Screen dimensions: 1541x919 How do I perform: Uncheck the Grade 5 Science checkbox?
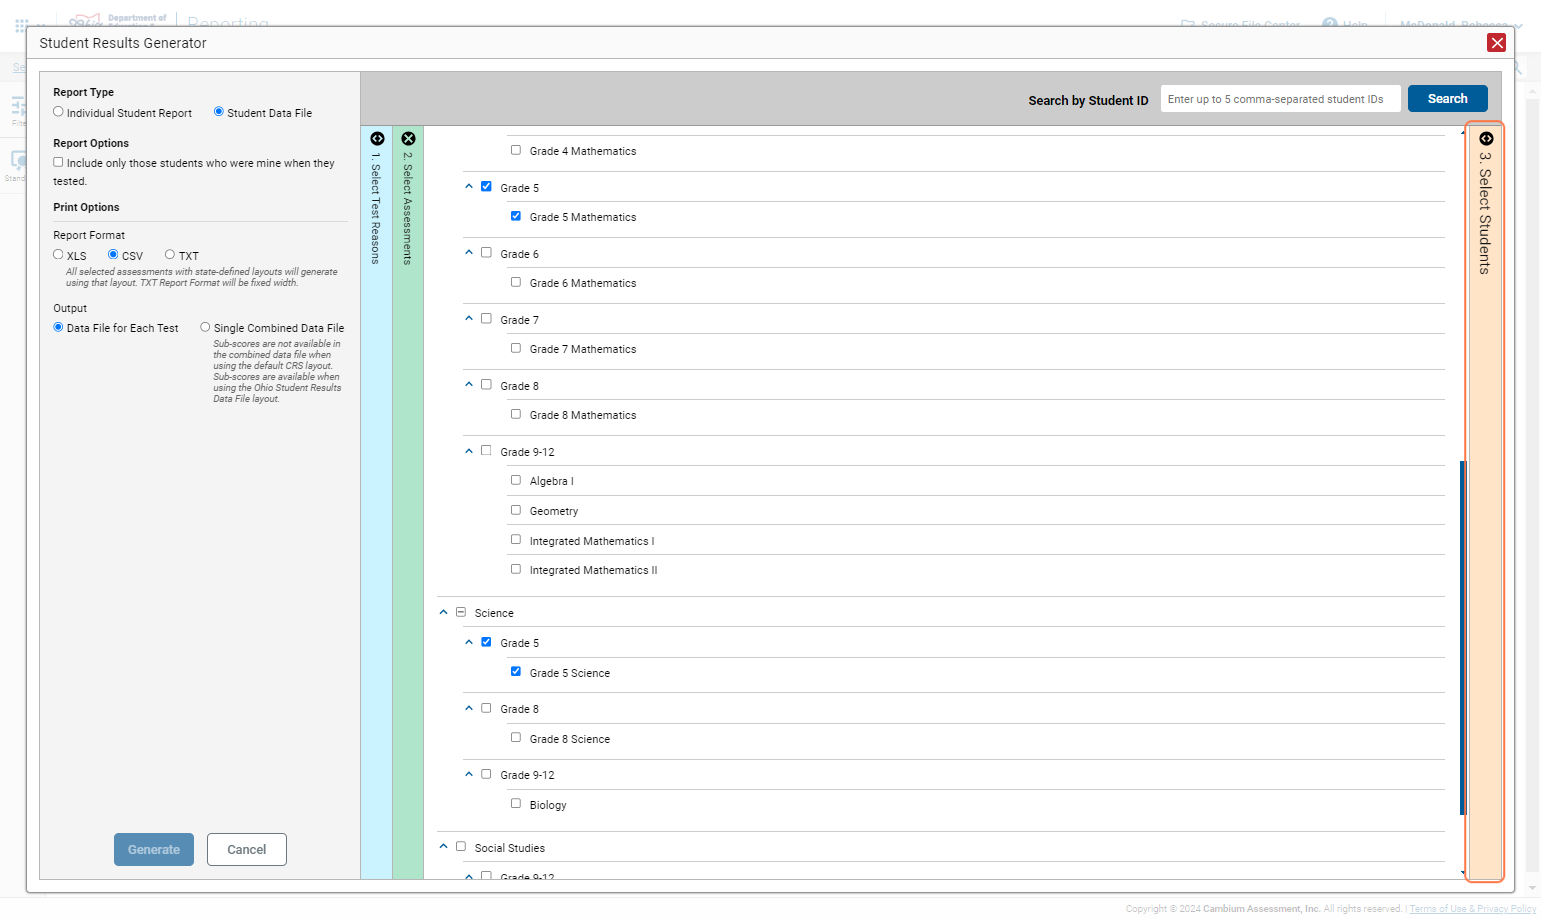tap(516, 672)
